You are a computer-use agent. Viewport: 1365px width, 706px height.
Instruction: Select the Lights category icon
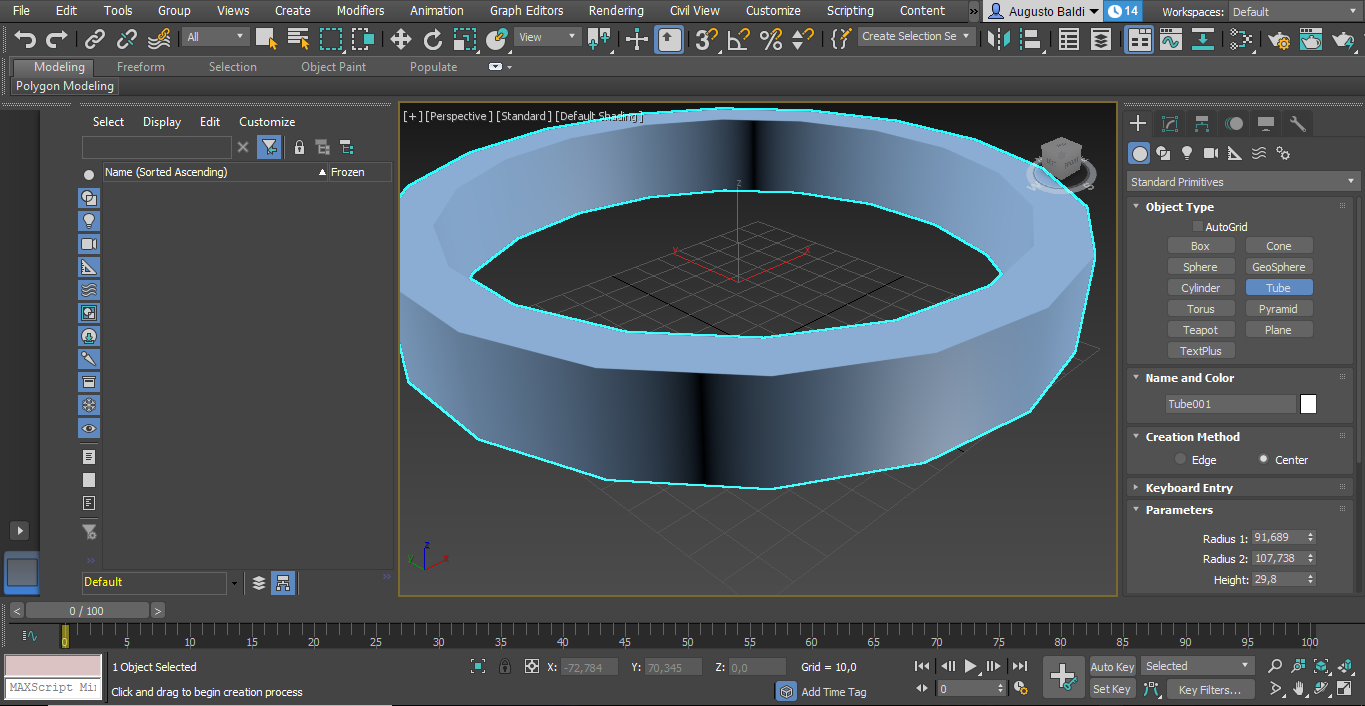click(x=1187, y=153)
